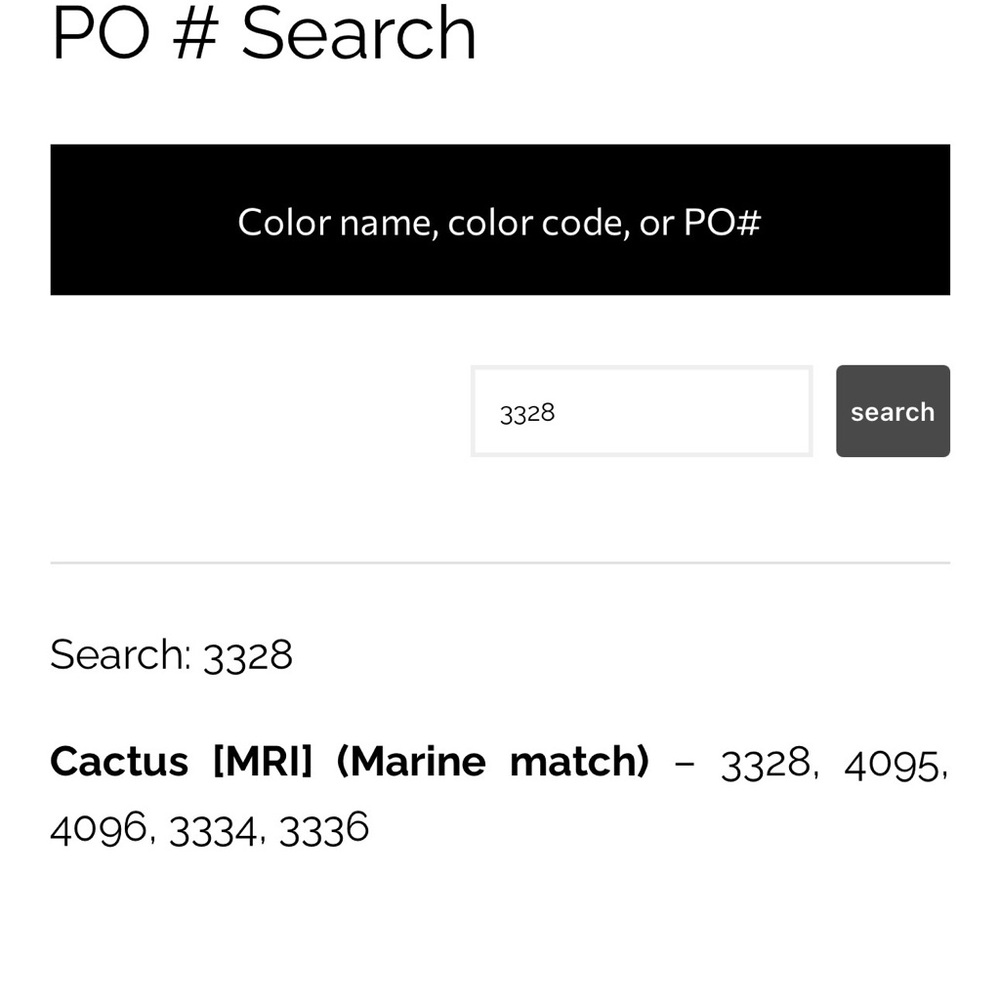Screen dimensions: 1000x1000
Task: Click PO number 3328 in the results list
Action: [765, 764]
